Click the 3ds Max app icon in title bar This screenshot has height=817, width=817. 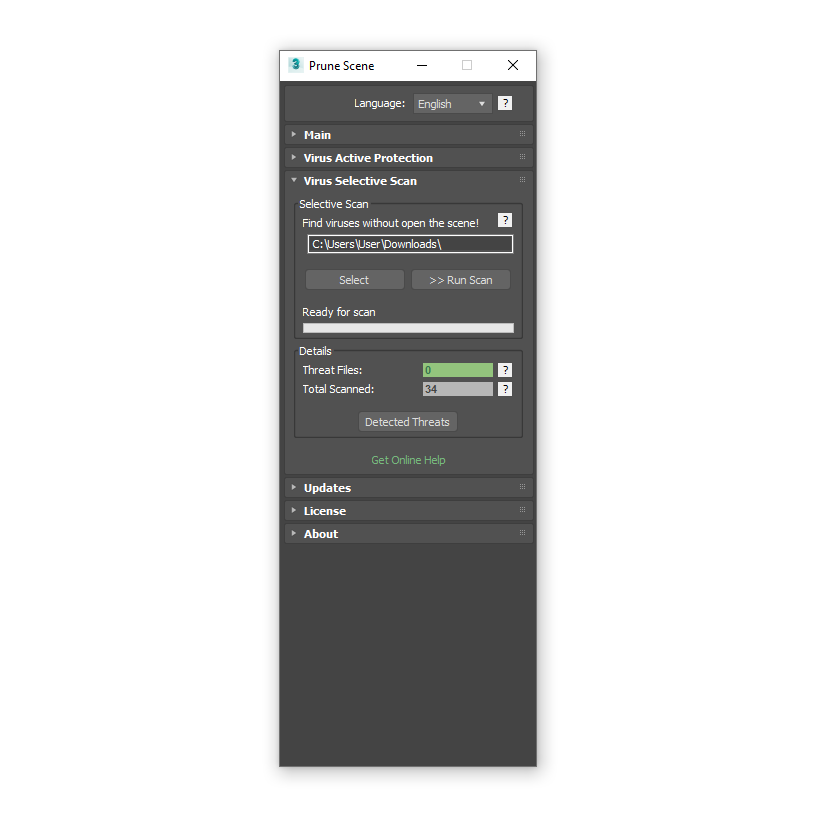click(295, 65)
